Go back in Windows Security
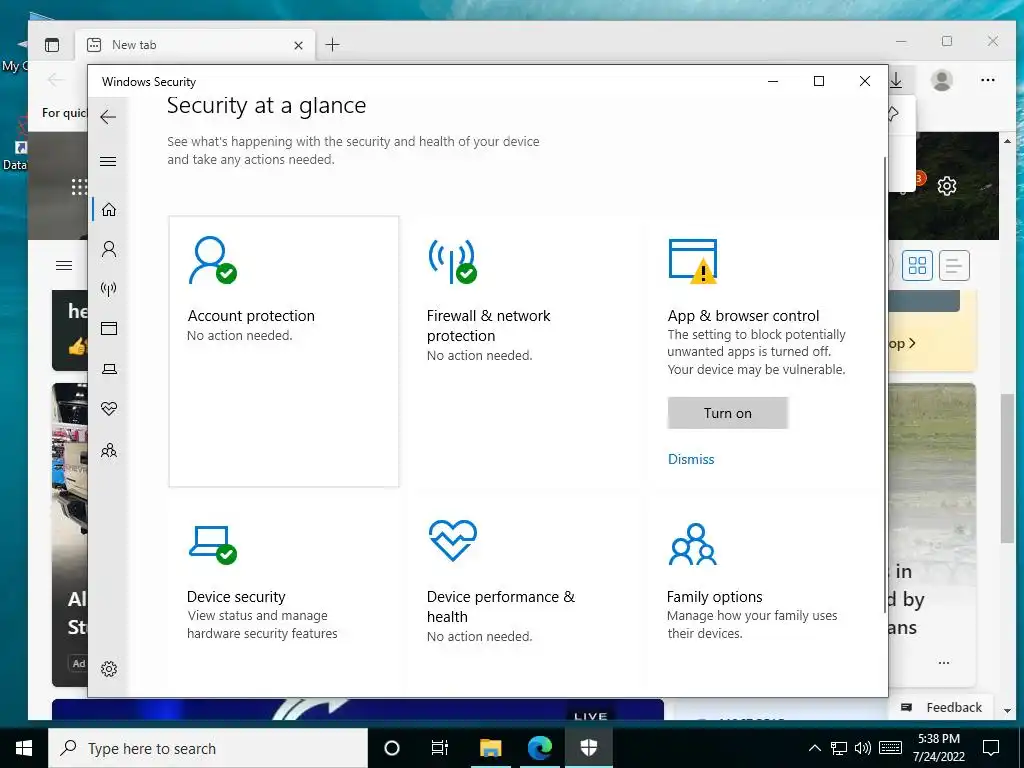 pos(108,117)
